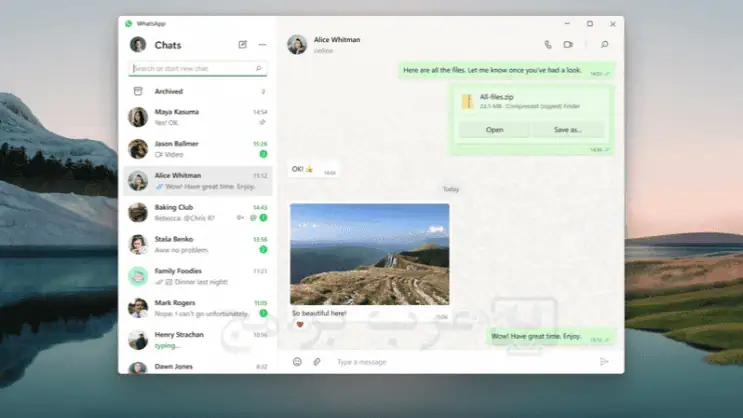Start a voice call with Alice Whitman
743x418 pixels.
pyautogui.click(x=548, y=45)
